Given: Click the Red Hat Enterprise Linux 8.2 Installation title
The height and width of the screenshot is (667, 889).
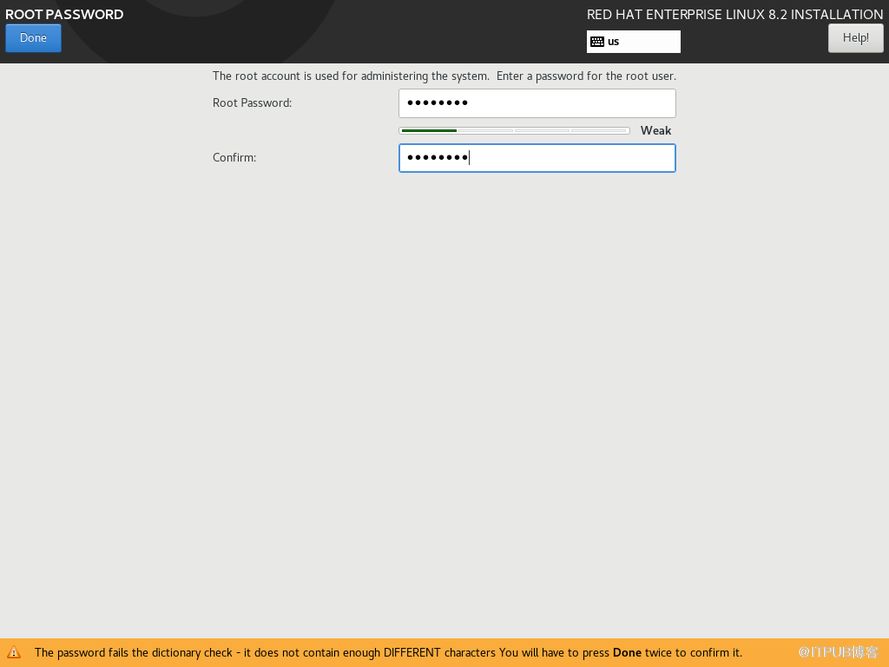Looking at the screenshot, I should point(735,14).
